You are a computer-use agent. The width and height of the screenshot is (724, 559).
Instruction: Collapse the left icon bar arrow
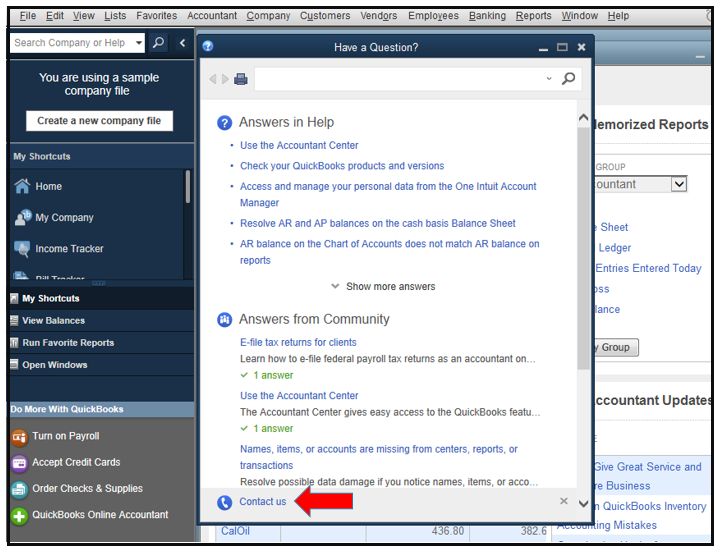tap(183, 43)
